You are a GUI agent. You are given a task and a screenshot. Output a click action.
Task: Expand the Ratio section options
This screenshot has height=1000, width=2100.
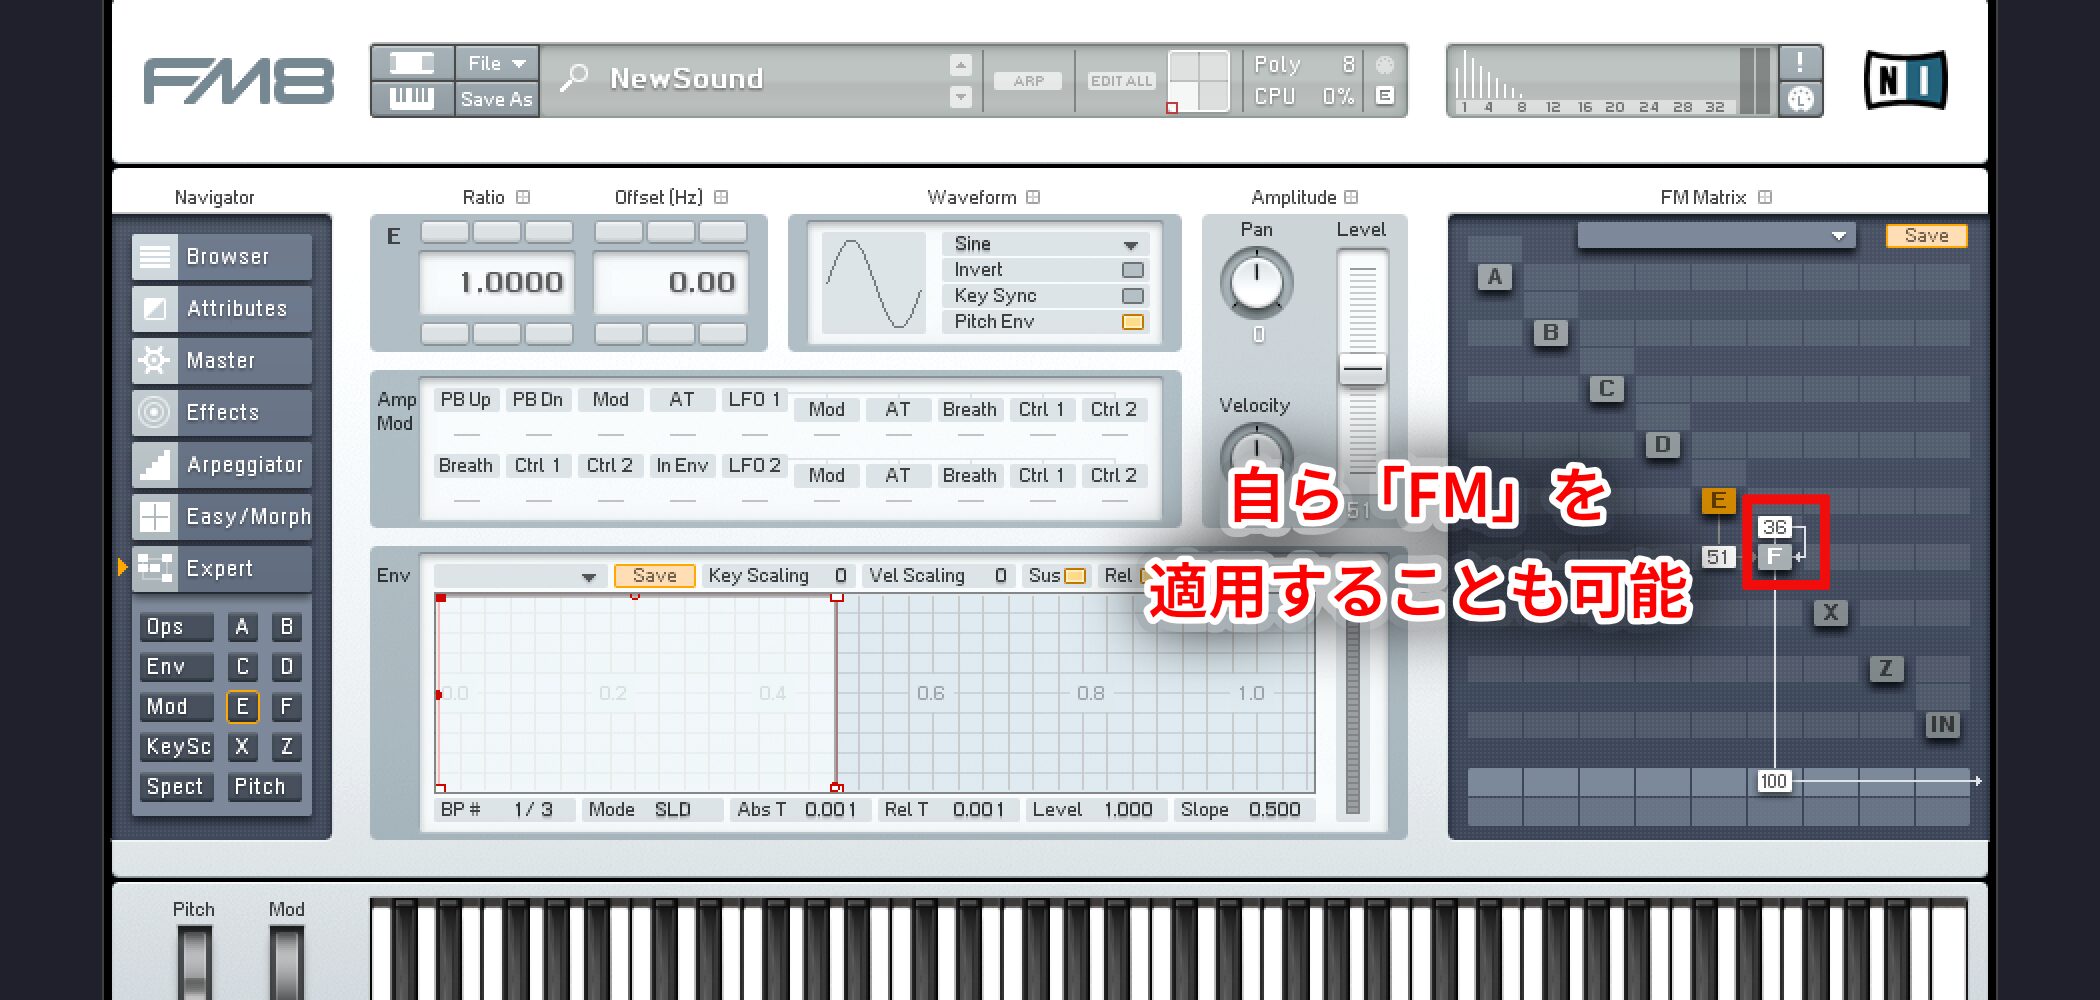[523, 197]
